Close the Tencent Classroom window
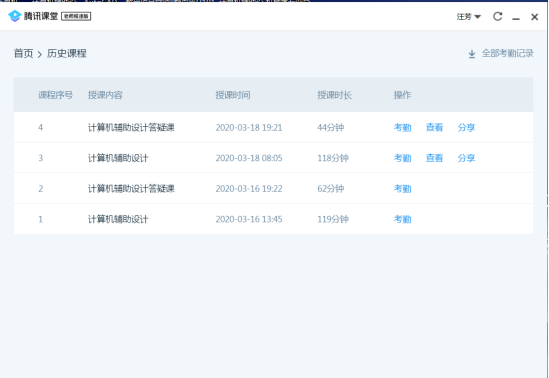 [534, 17]
